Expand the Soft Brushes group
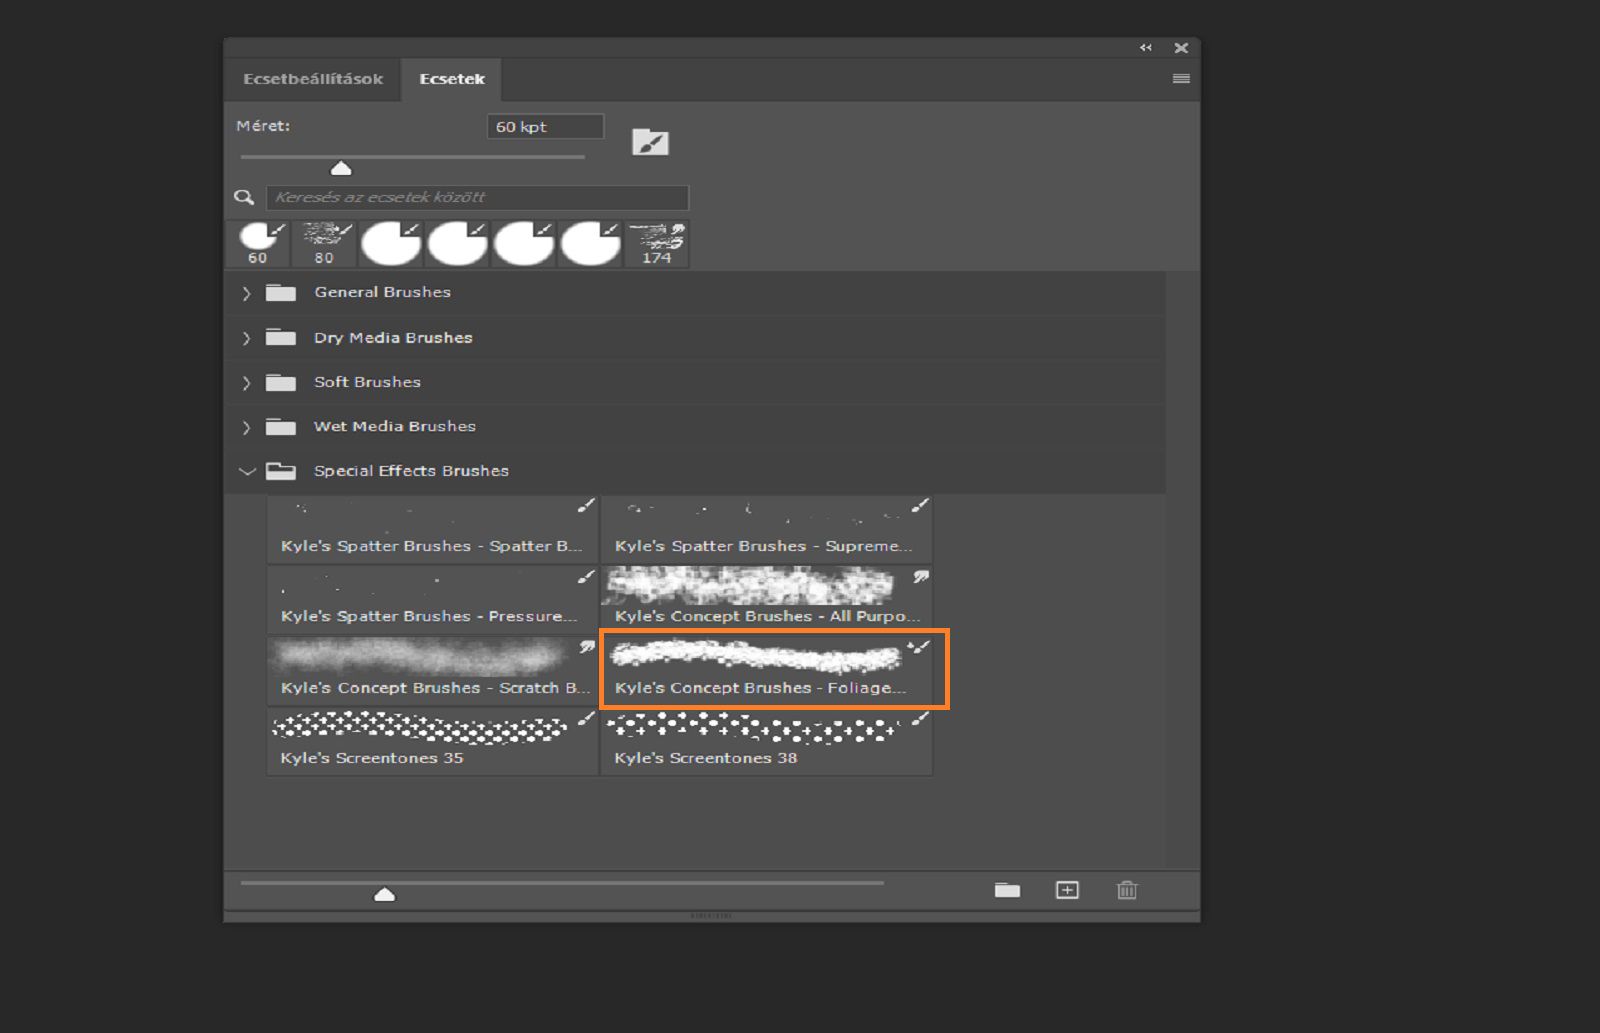Screen dimensions: 1600x1033 246,383
